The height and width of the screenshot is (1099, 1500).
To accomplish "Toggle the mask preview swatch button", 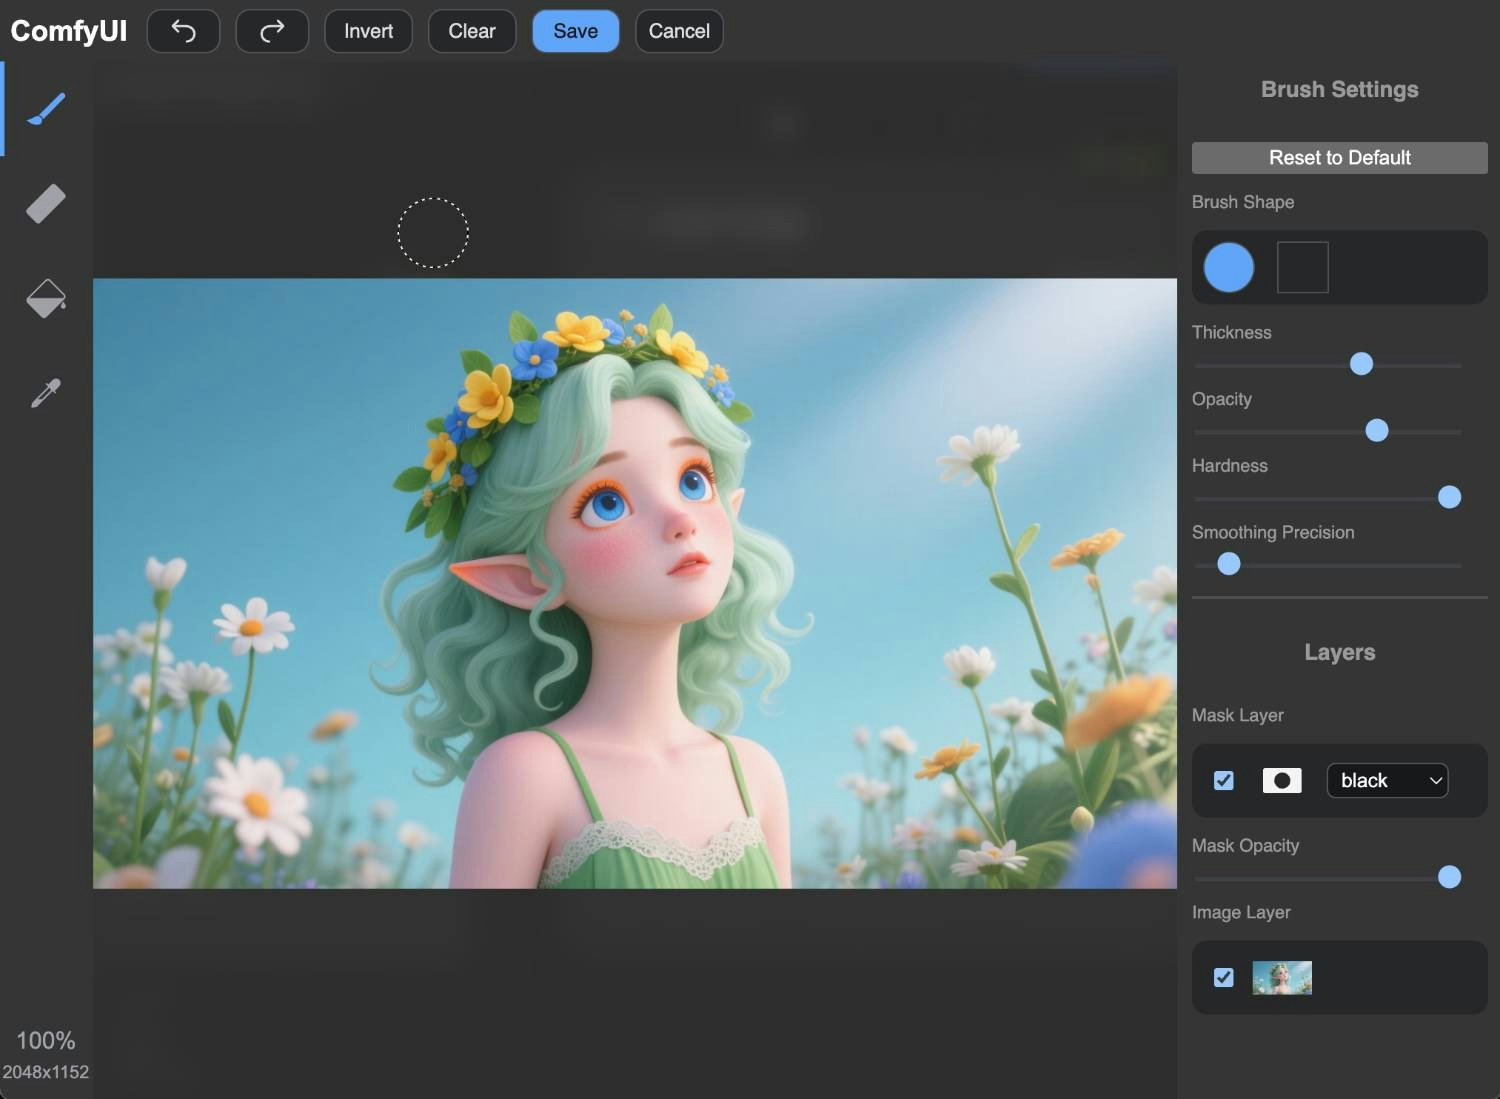I will (x=1282, y=780).
